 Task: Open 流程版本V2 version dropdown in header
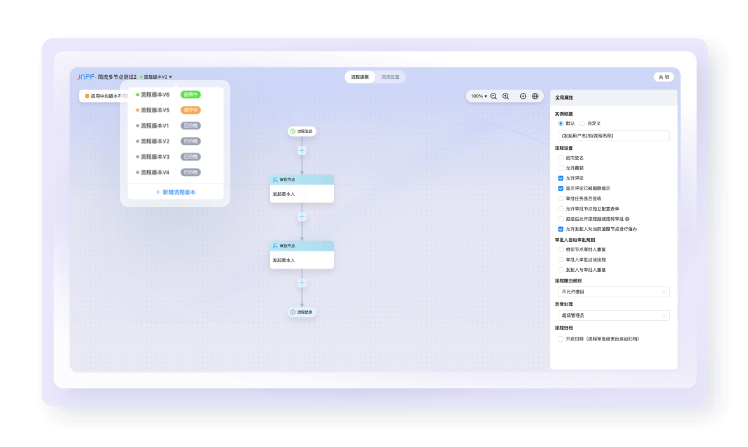(156, 77)
